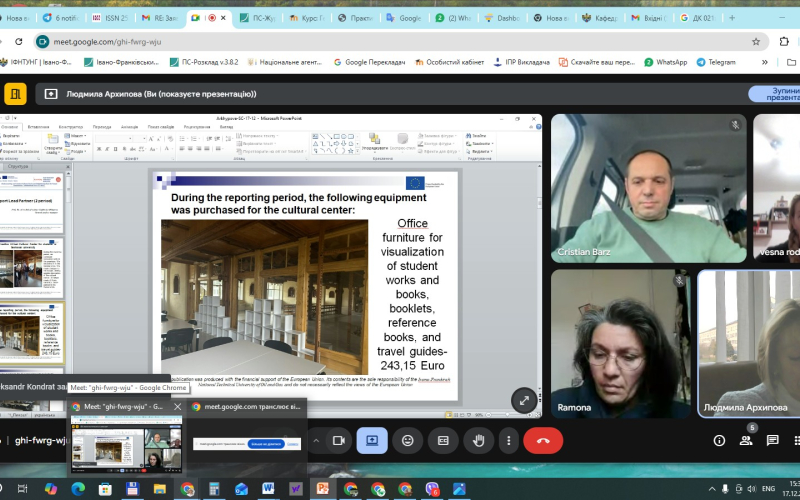Raise hand in the meeting
Image resolution: width=800 pixels, height=500 pixels.
[x=478, y=440]
